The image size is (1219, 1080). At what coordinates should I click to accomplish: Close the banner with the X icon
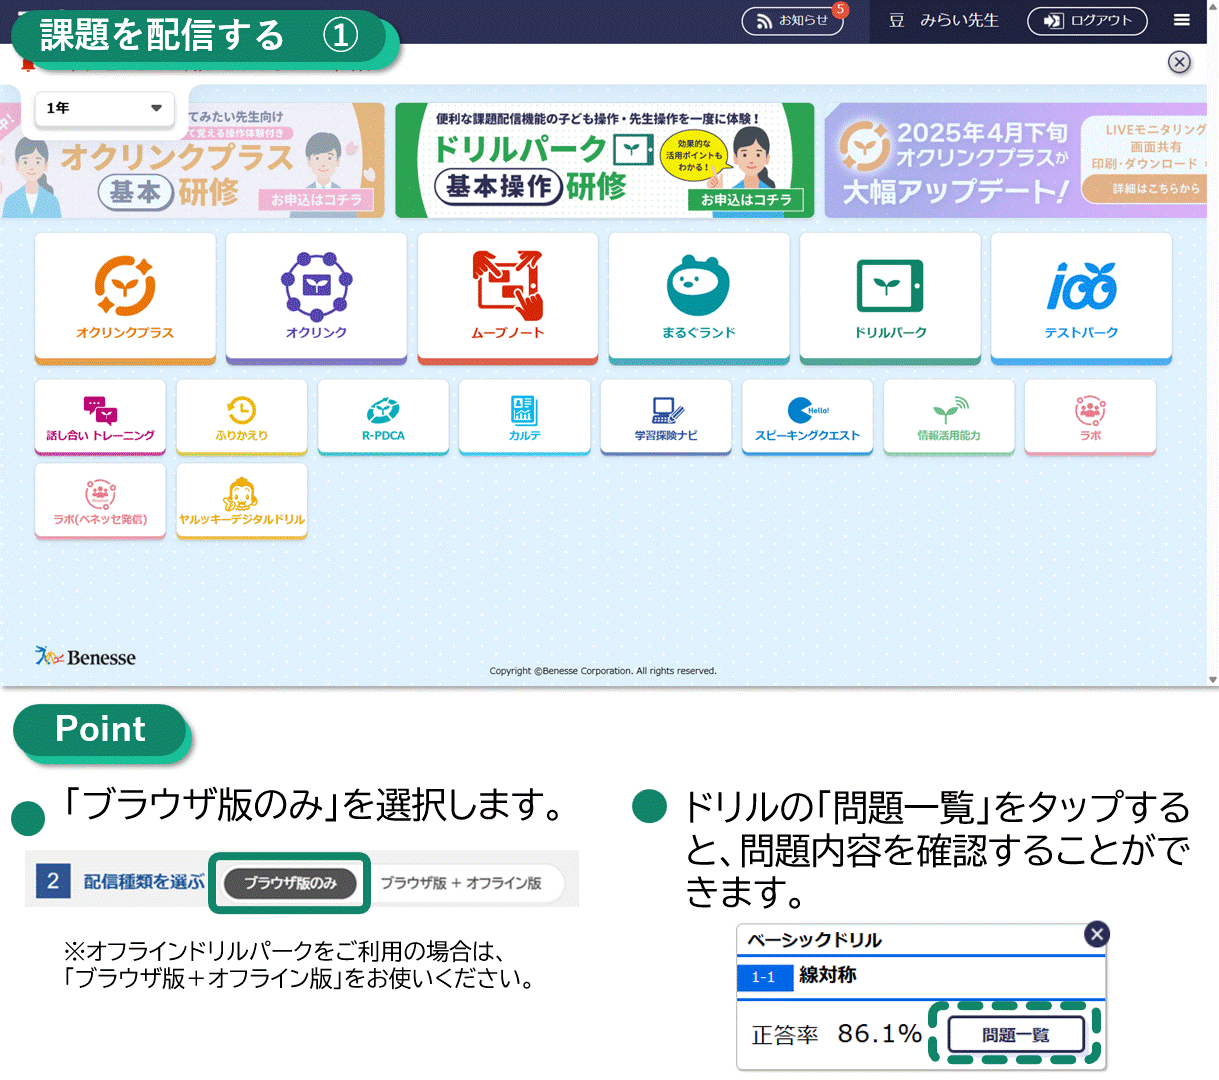1180,62
